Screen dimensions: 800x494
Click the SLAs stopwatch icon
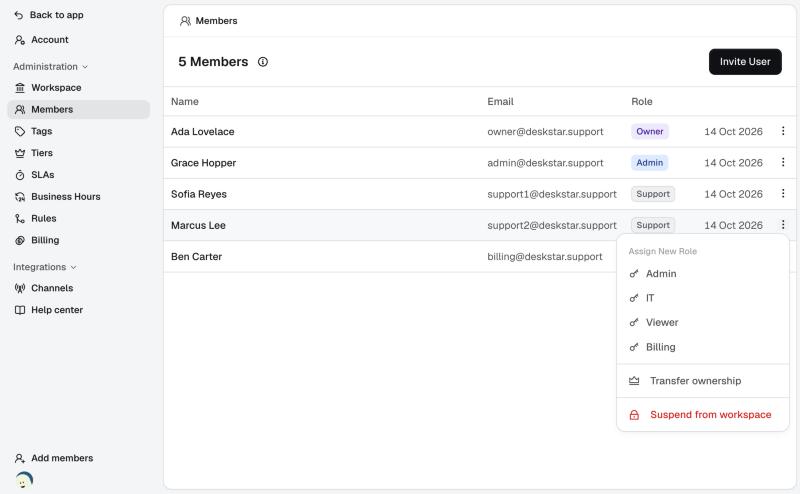click(20, 175)
